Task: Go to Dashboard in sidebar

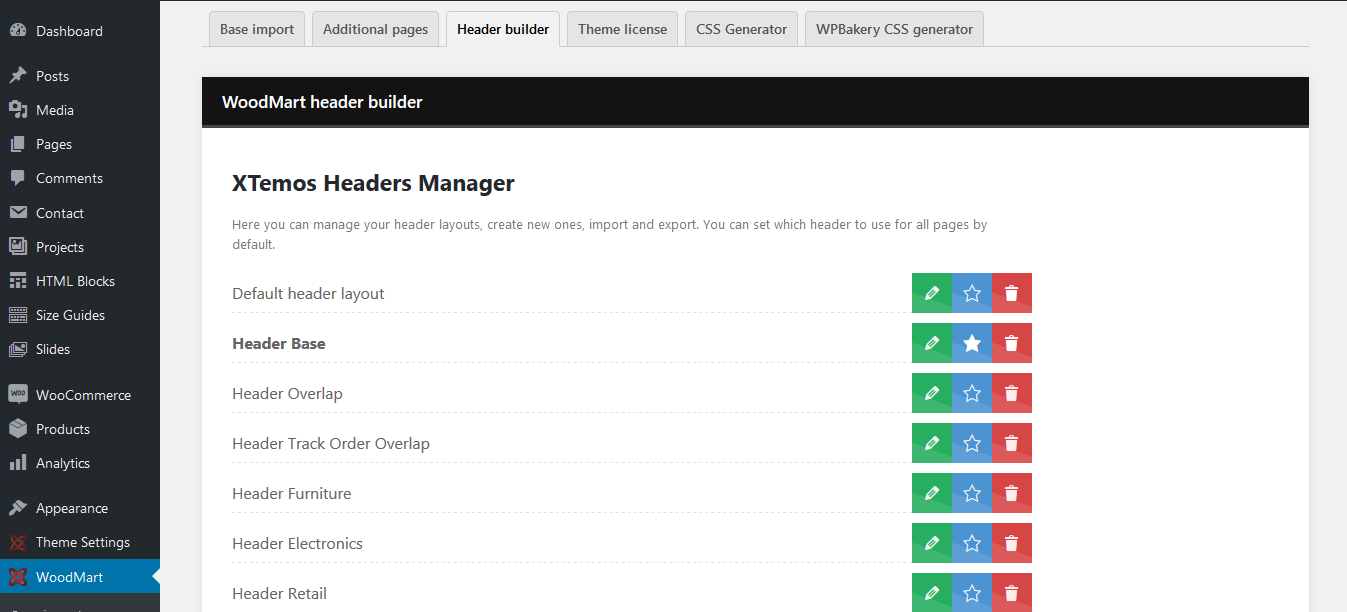Action: pyautogui.click(x=80, y=31)
